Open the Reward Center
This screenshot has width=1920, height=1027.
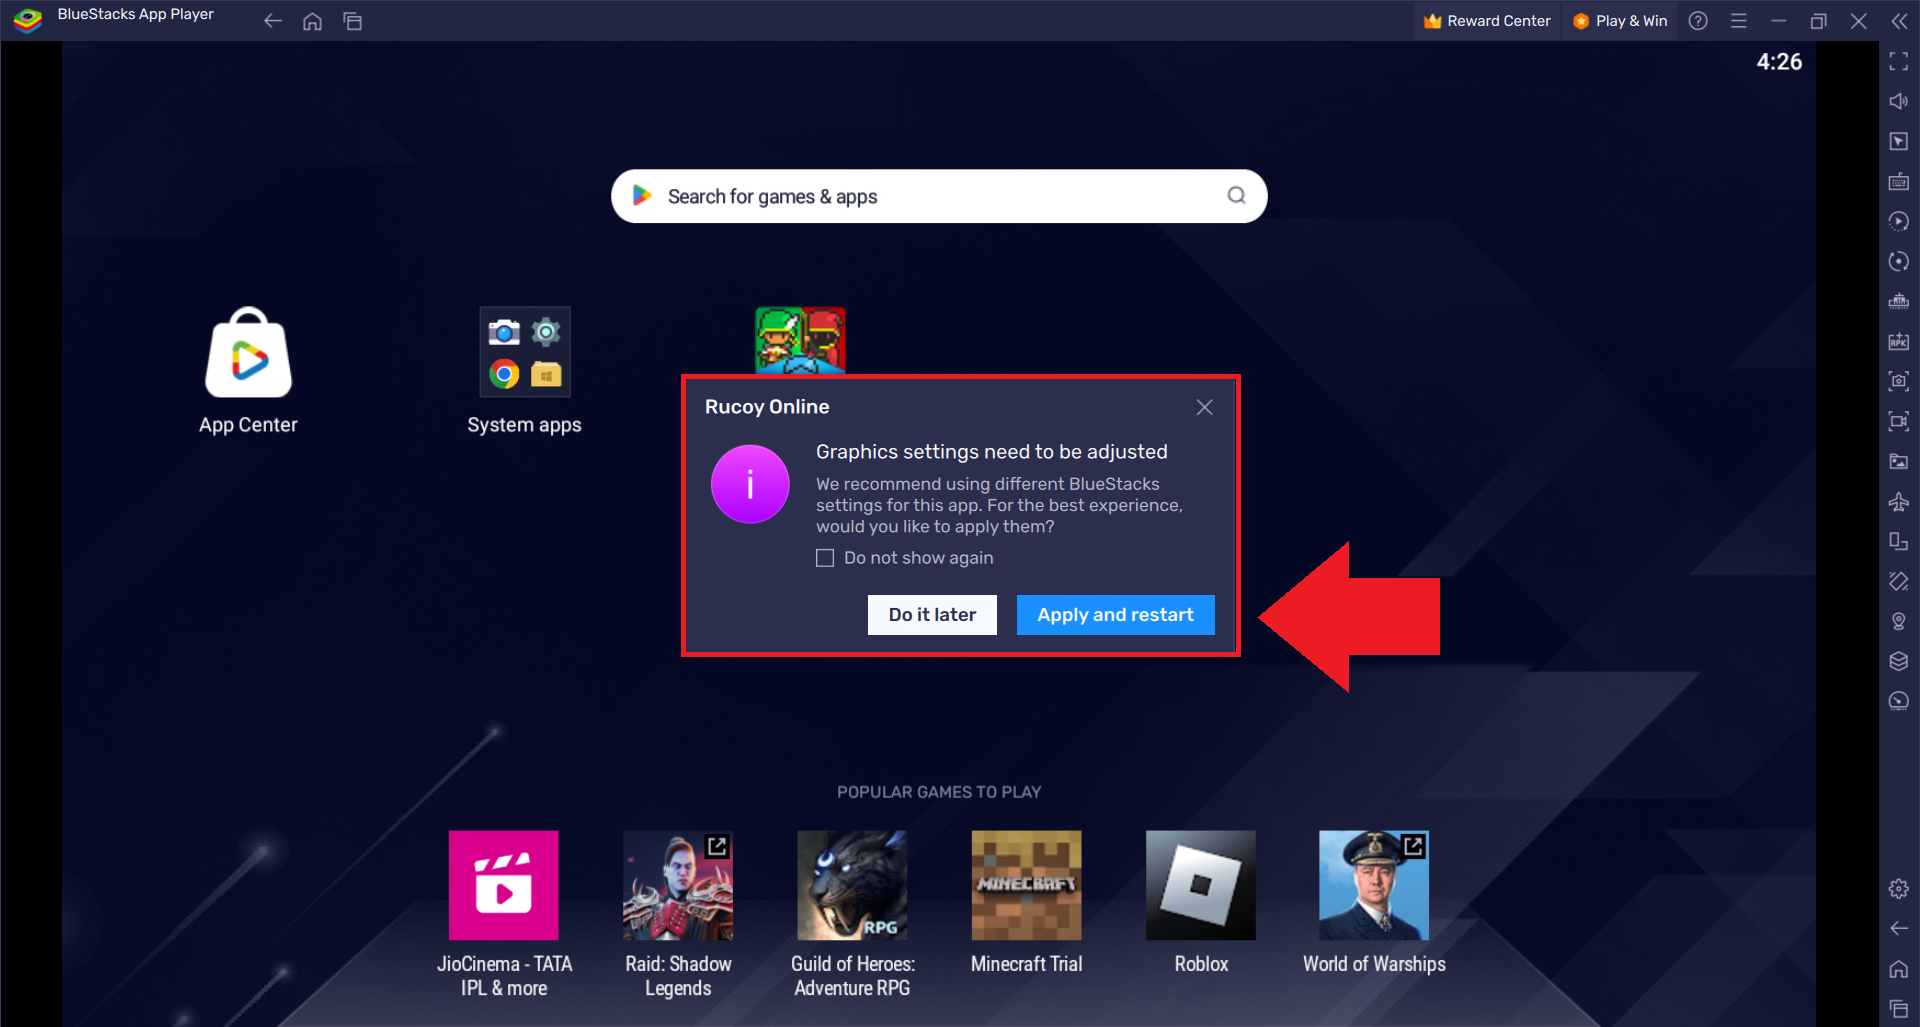point(1486,20)
